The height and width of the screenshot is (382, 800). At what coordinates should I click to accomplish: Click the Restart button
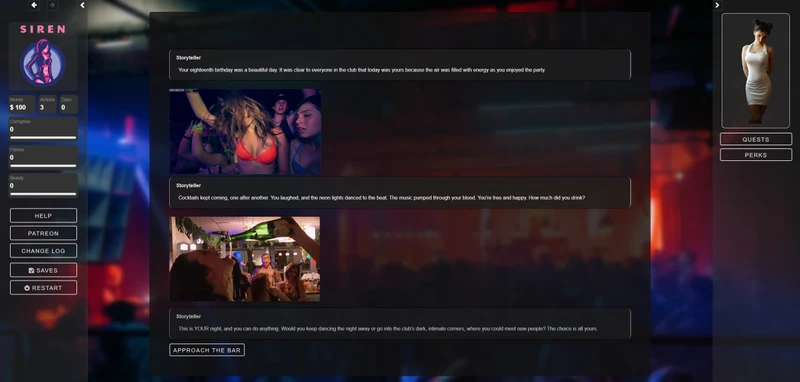pyautogui.click(x=43, y=288)
